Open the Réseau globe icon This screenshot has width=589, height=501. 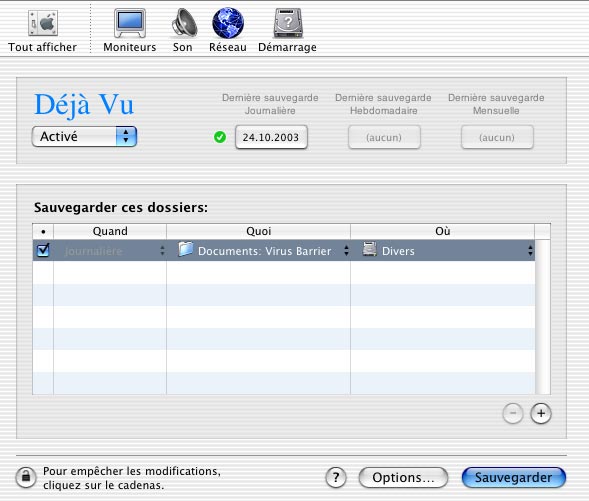[x=228, y=23]
